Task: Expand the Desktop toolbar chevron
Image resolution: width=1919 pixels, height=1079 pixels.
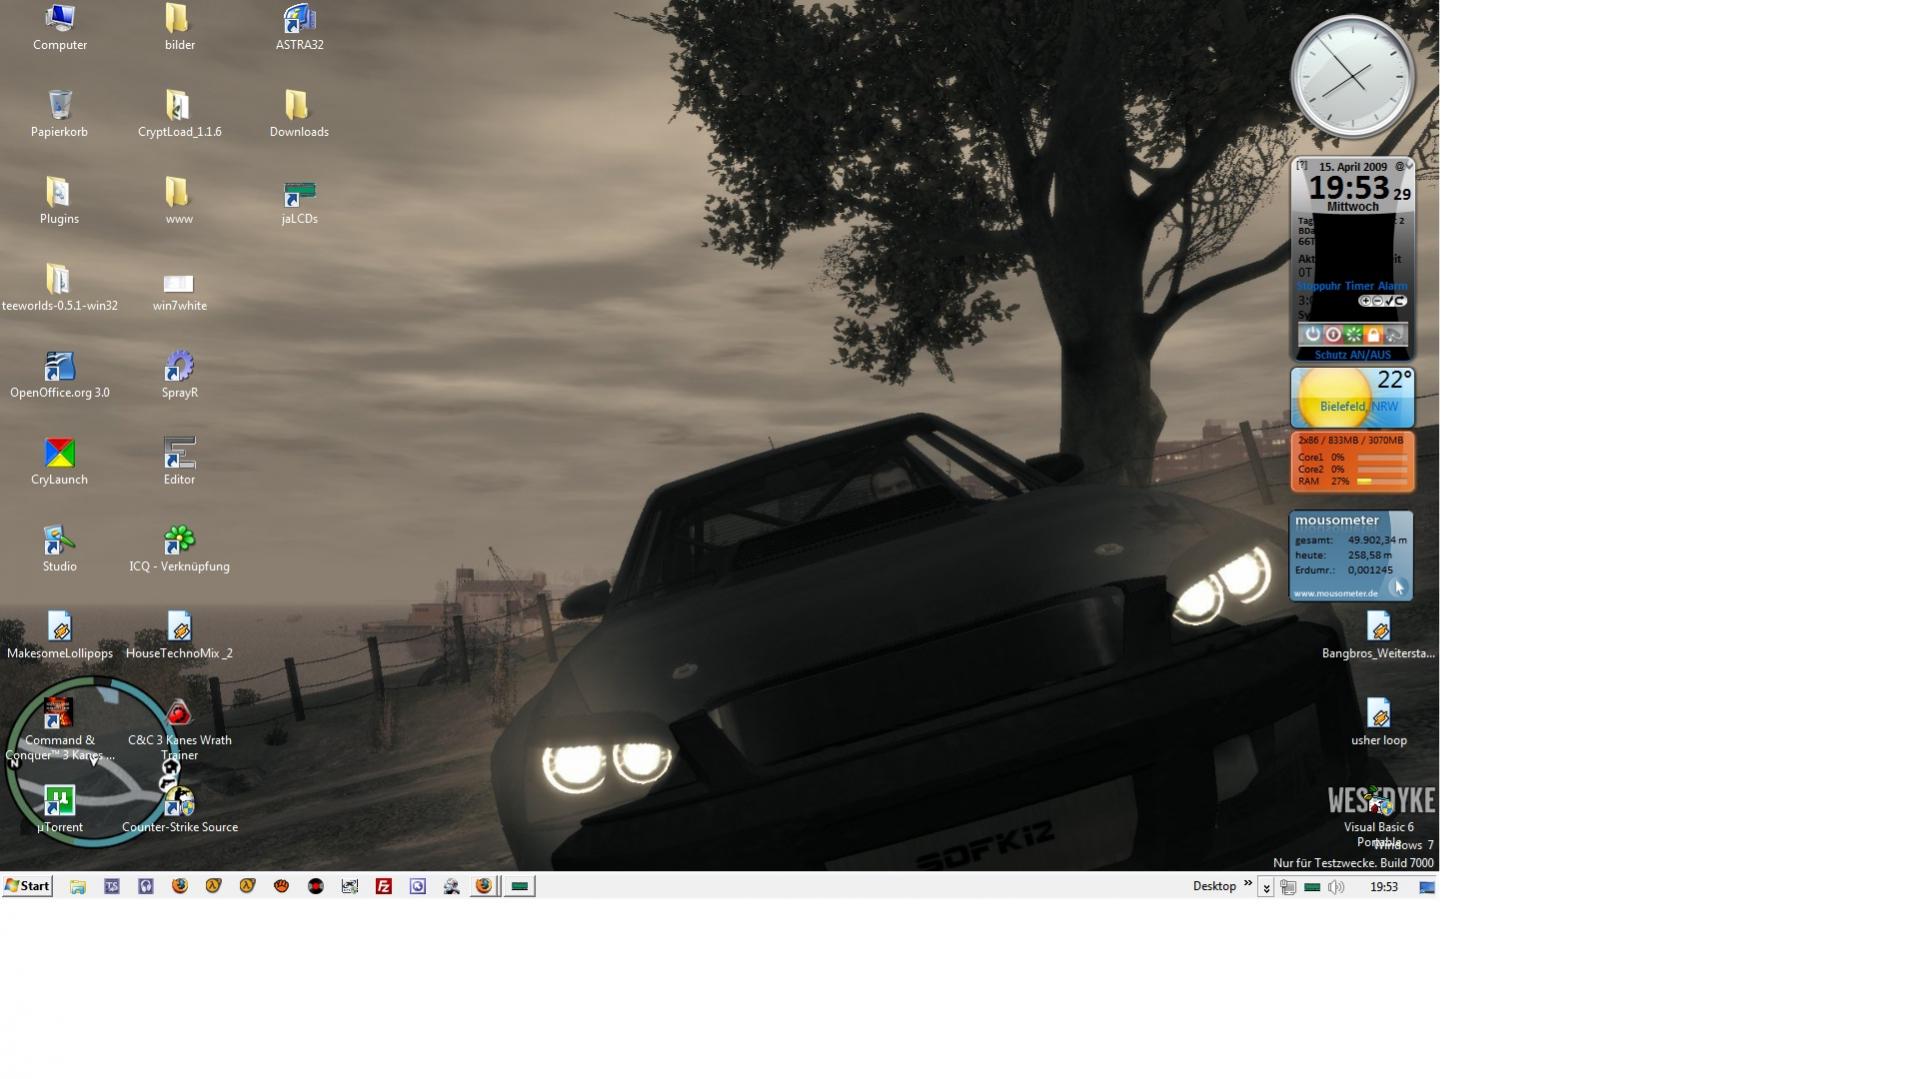Action: (x=1248, y=883)
